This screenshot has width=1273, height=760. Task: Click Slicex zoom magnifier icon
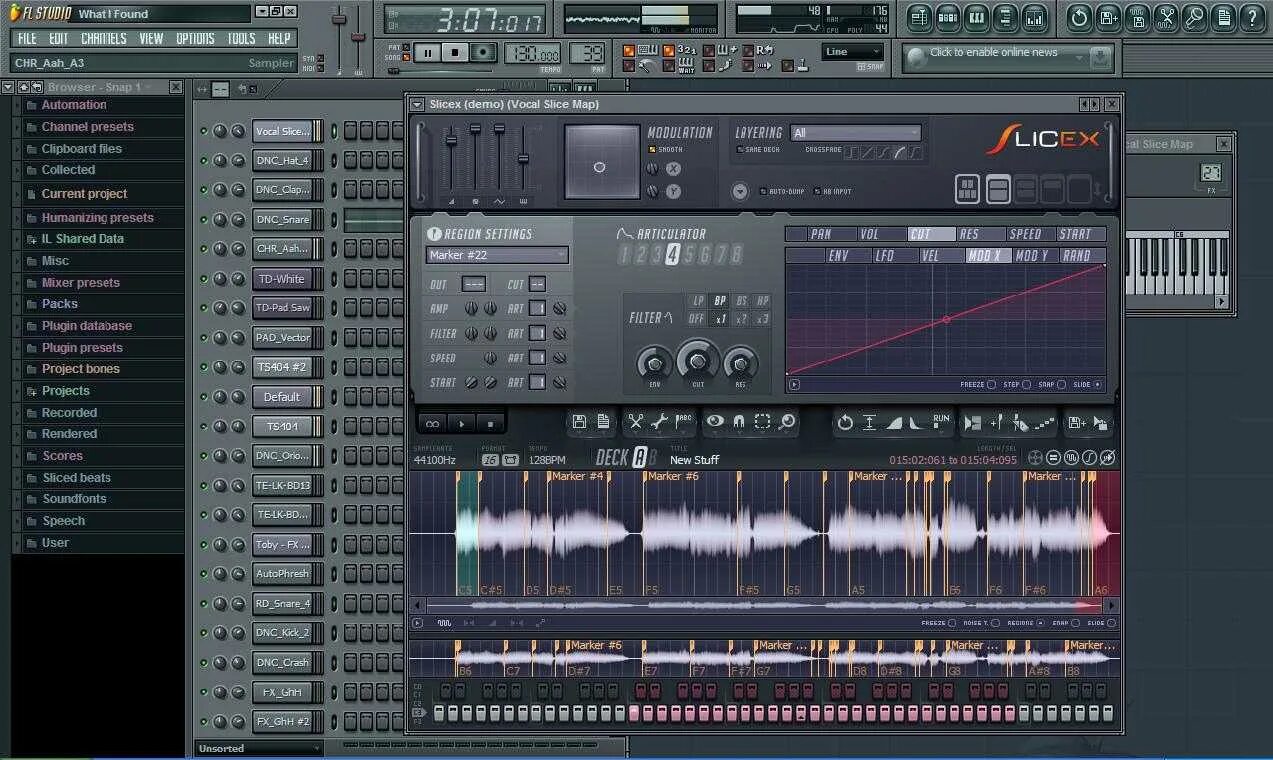coord(787,422)
